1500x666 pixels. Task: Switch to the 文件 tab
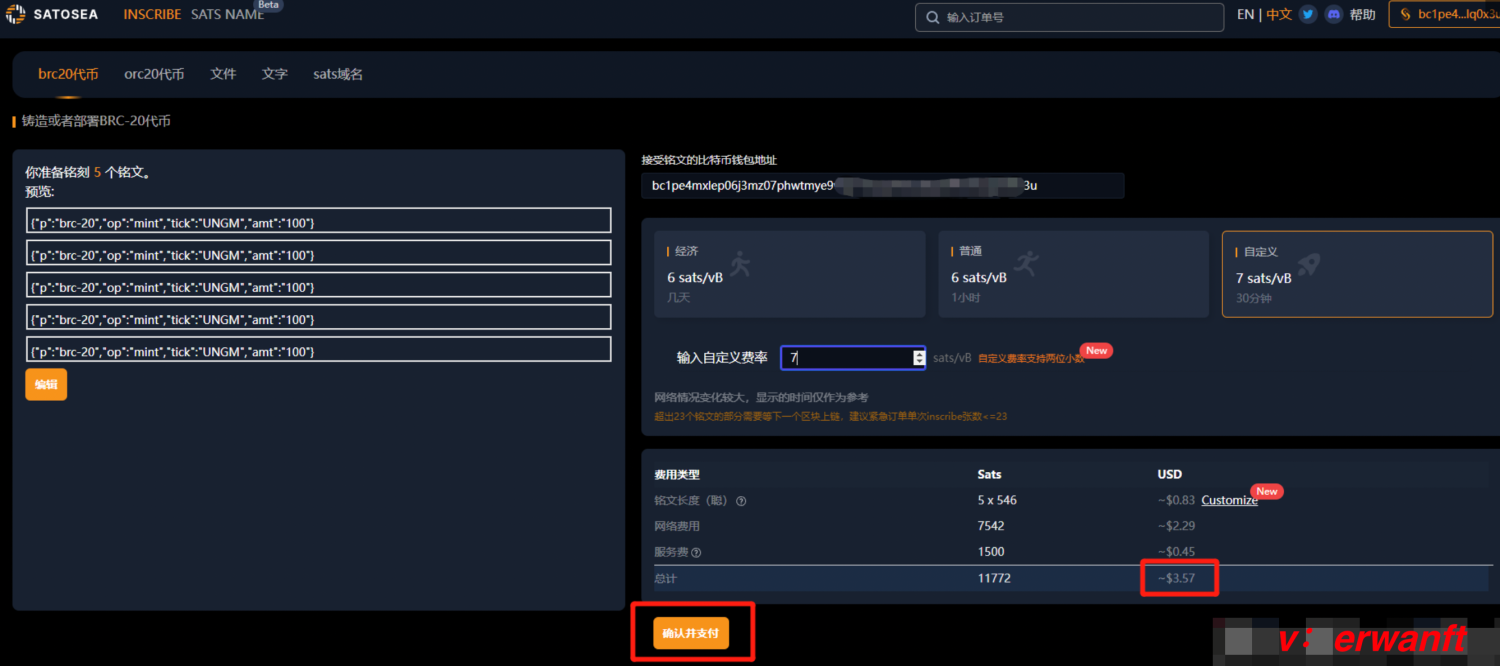coord(223,74)
